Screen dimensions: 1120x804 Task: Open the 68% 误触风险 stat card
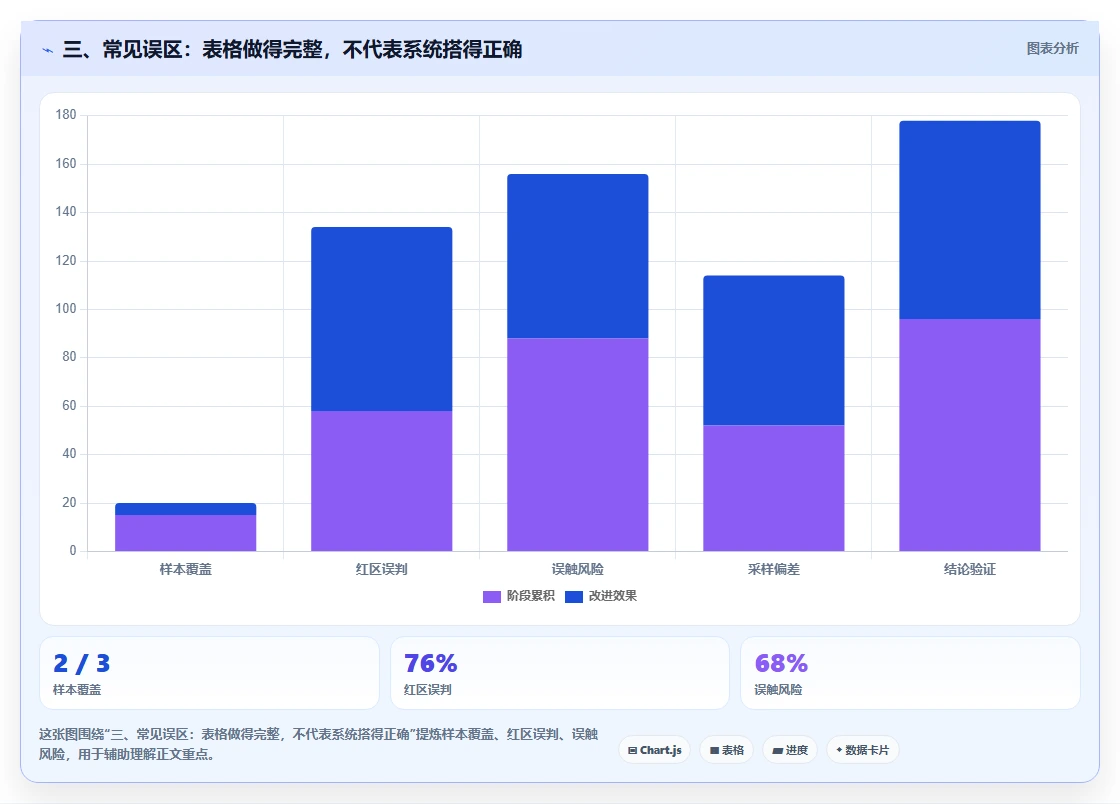tap(910, 673)
